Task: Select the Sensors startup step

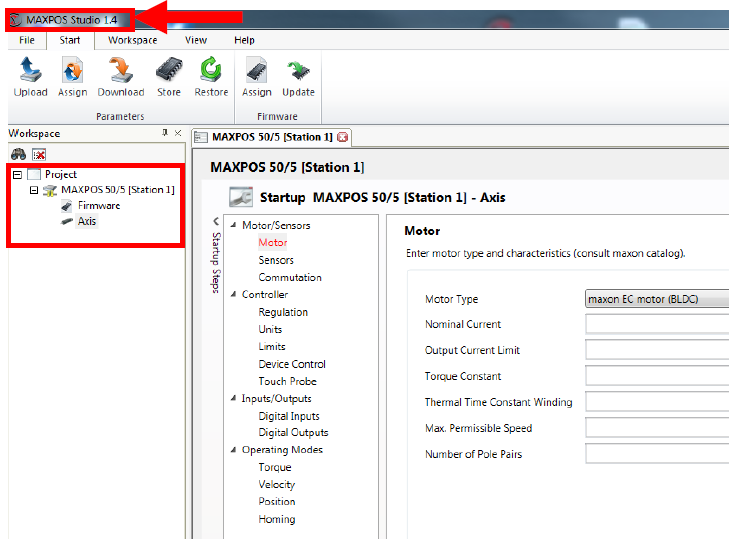Action: coord(276,260)
